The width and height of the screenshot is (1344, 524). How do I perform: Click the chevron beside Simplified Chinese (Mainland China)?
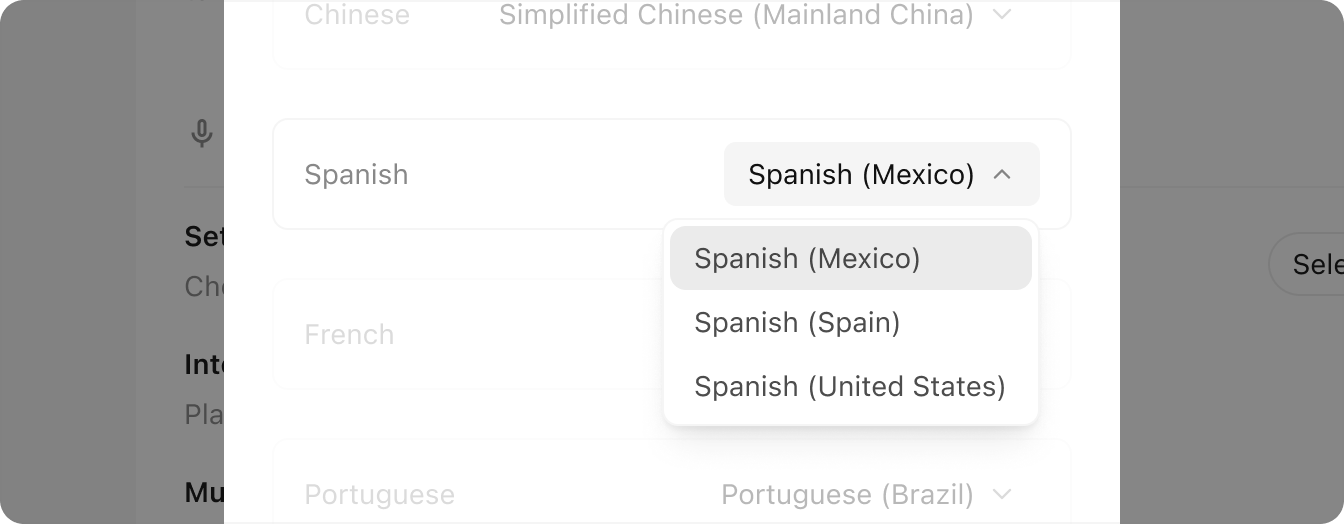click(x=1002, y=15)
